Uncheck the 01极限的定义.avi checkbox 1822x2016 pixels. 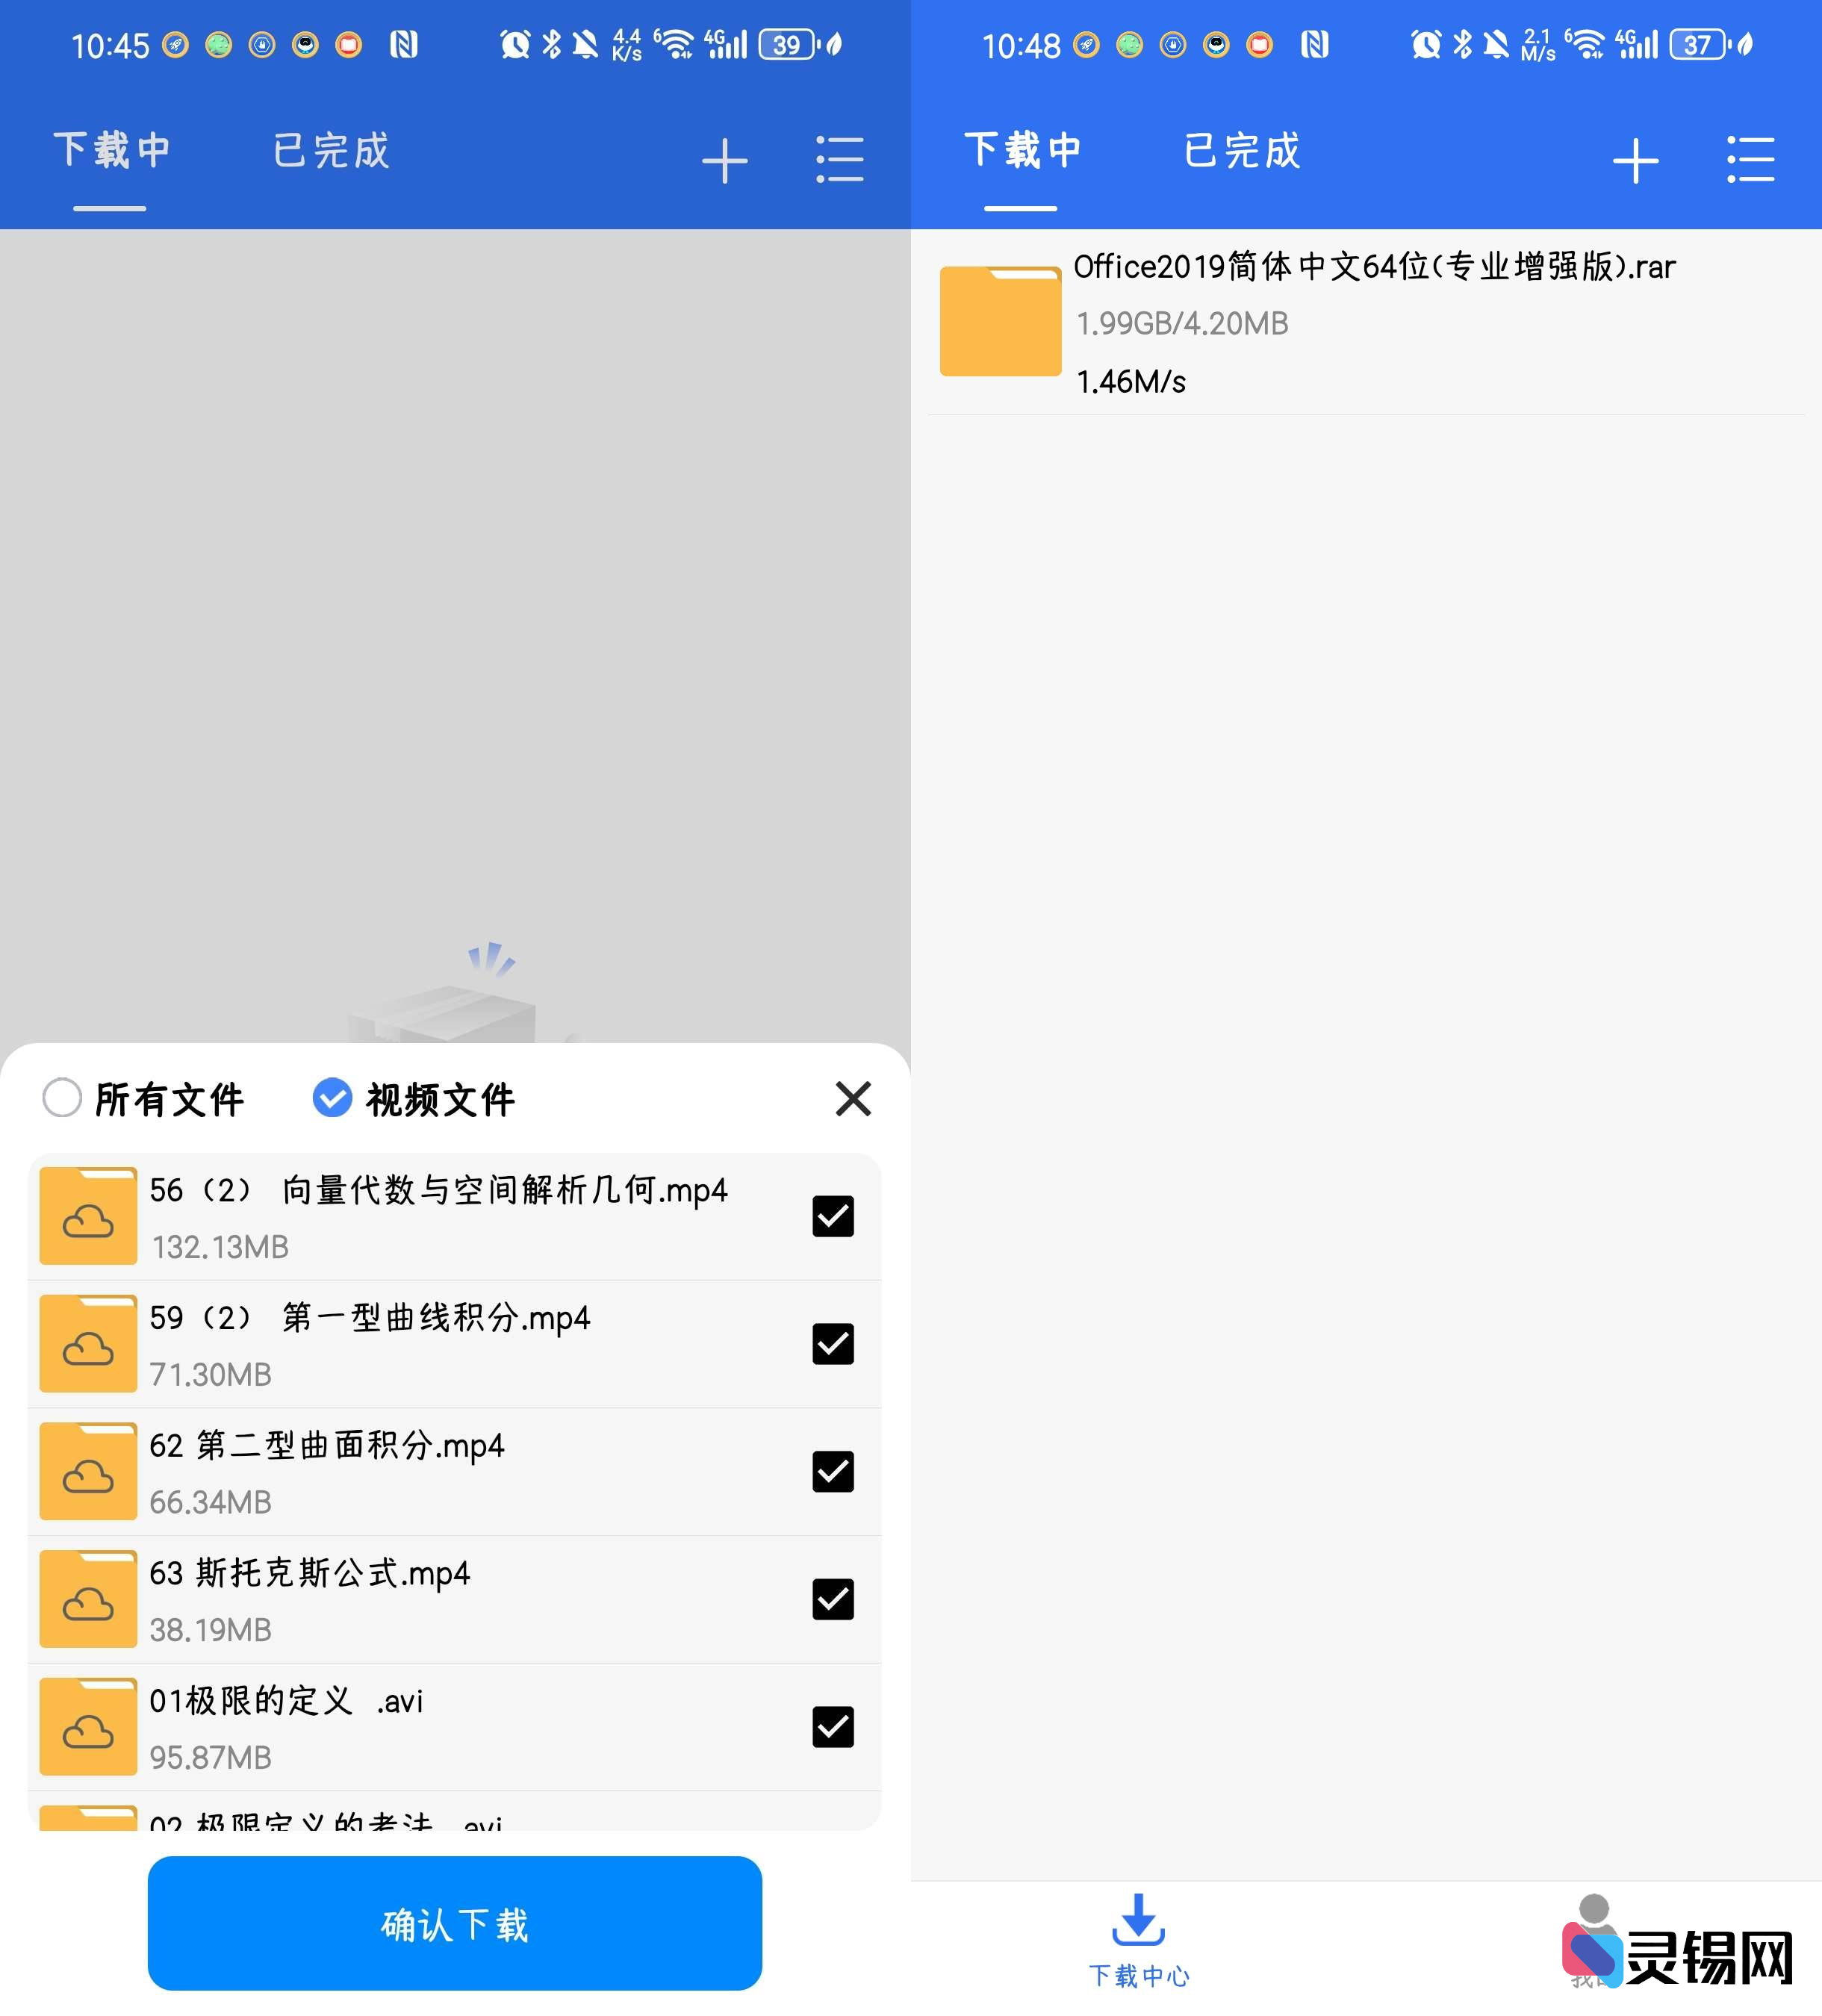point(832,1727)
